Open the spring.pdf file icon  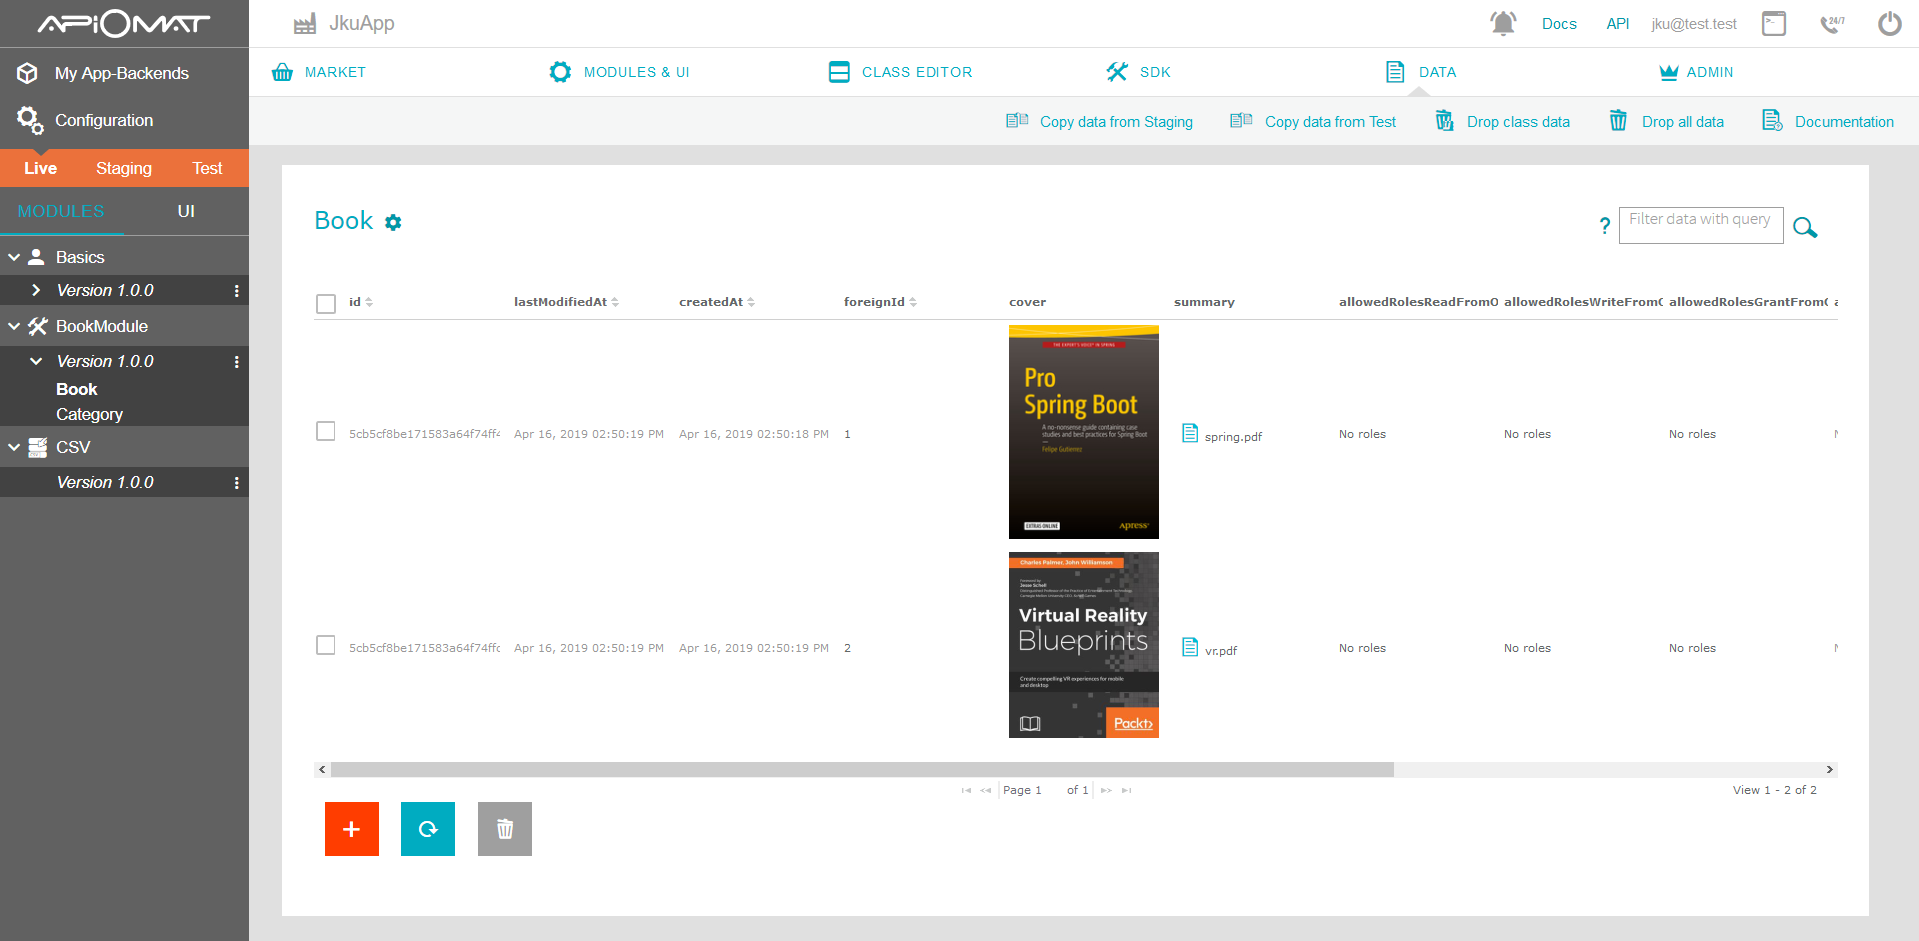point(1190,433)
